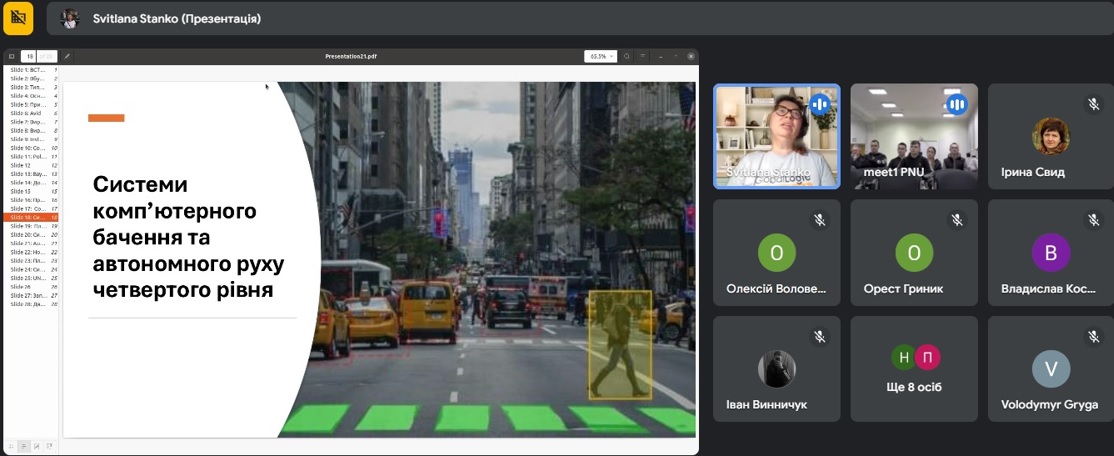Click the muted microphone icon on Ірина Свид's tile
The height and width of the screenshot is (456, 1114).
(1093, 104)
